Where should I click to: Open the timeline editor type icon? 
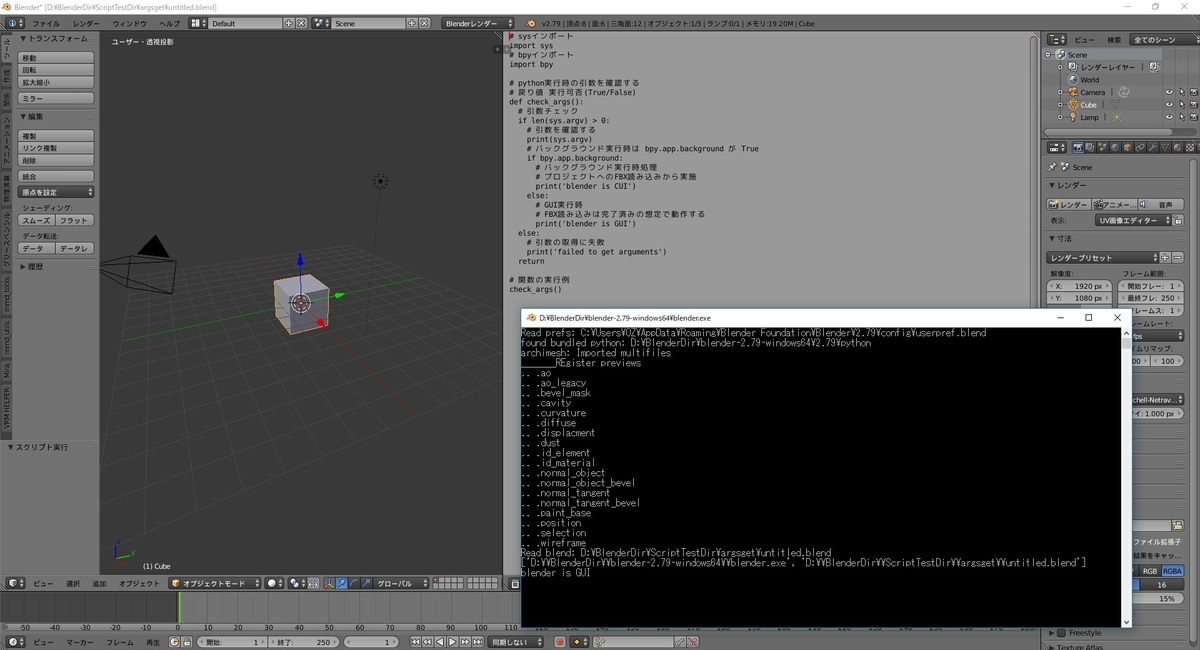pos(15,642)
